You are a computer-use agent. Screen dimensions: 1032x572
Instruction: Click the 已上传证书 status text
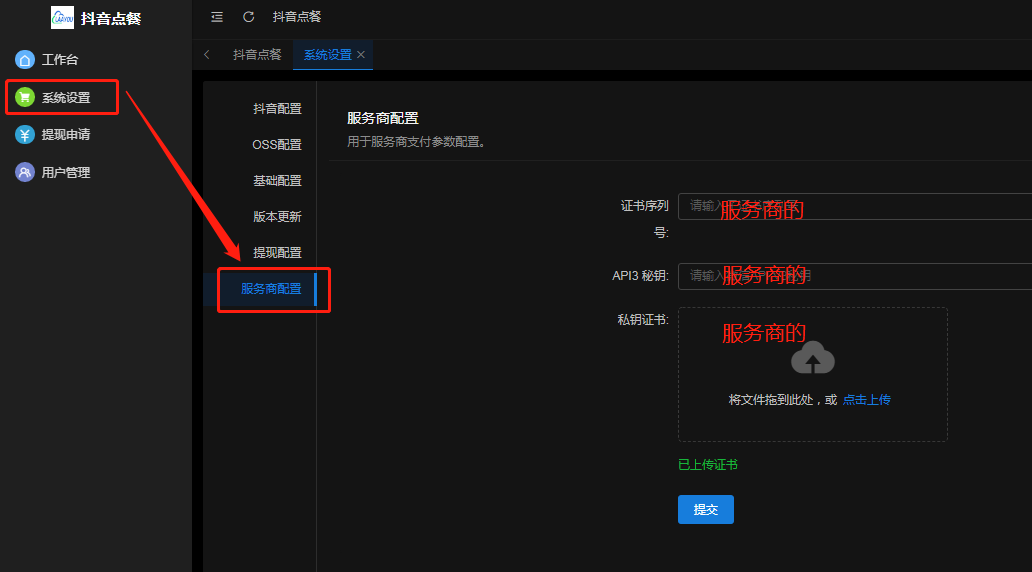[x=708, y=465]
